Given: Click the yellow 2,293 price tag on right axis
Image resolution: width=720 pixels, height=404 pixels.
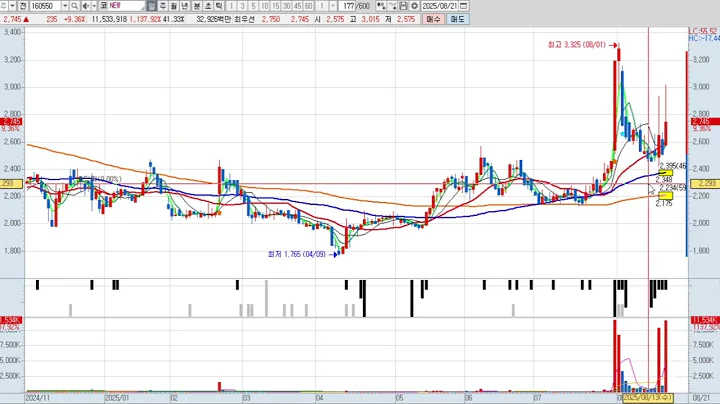Looking at the screenshot, I should [705, 184].
